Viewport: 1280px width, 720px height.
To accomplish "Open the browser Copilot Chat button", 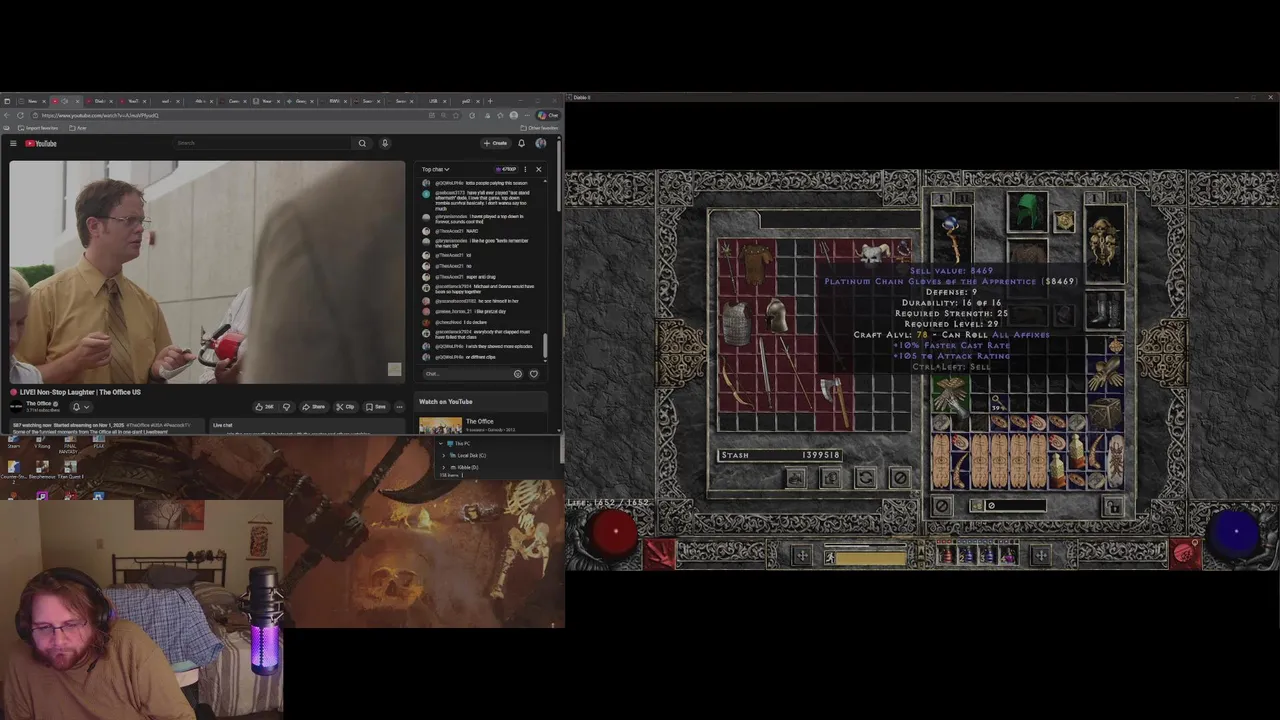I will (x=548, y=115).
